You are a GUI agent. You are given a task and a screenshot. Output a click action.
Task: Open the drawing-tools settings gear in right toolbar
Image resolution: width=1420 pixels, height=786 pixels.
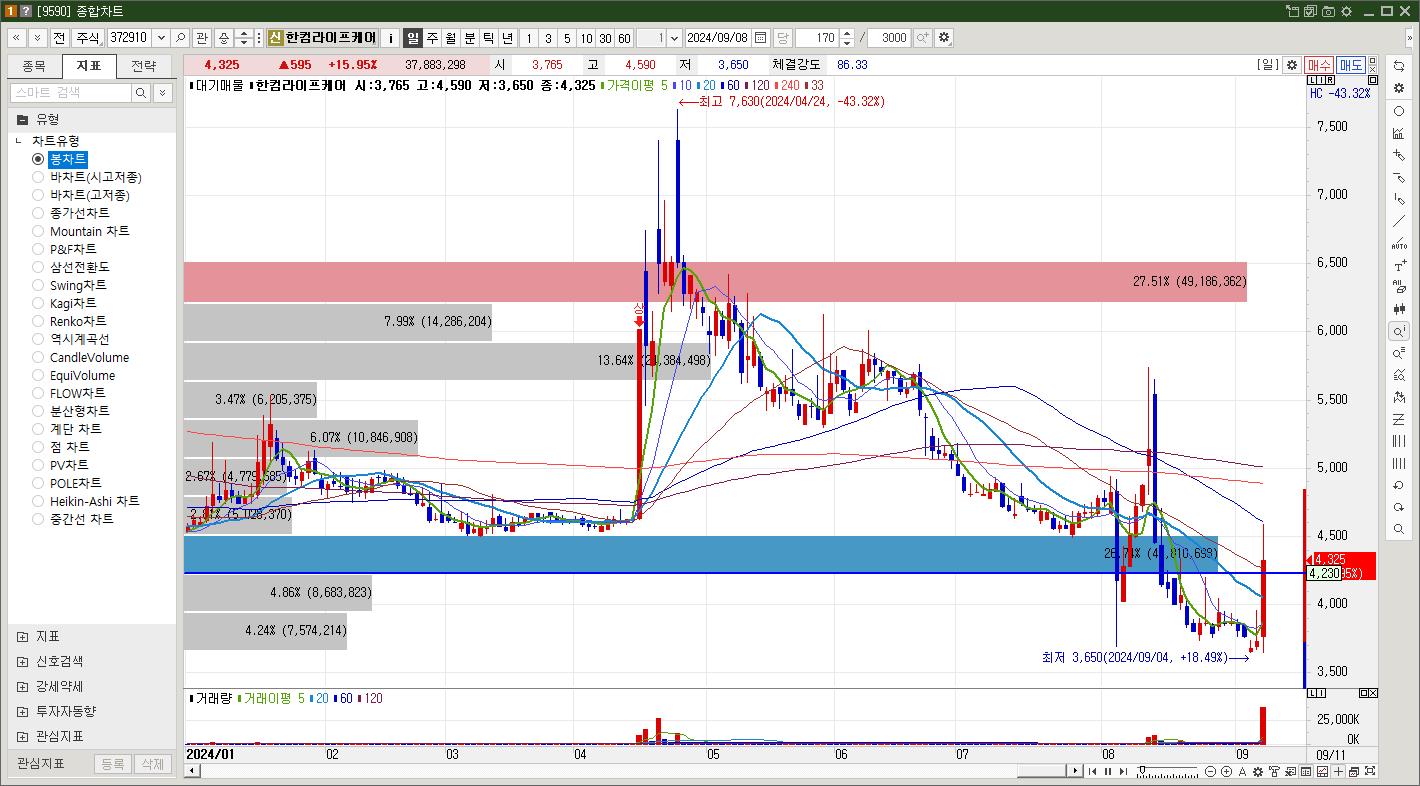[1399, 88]
